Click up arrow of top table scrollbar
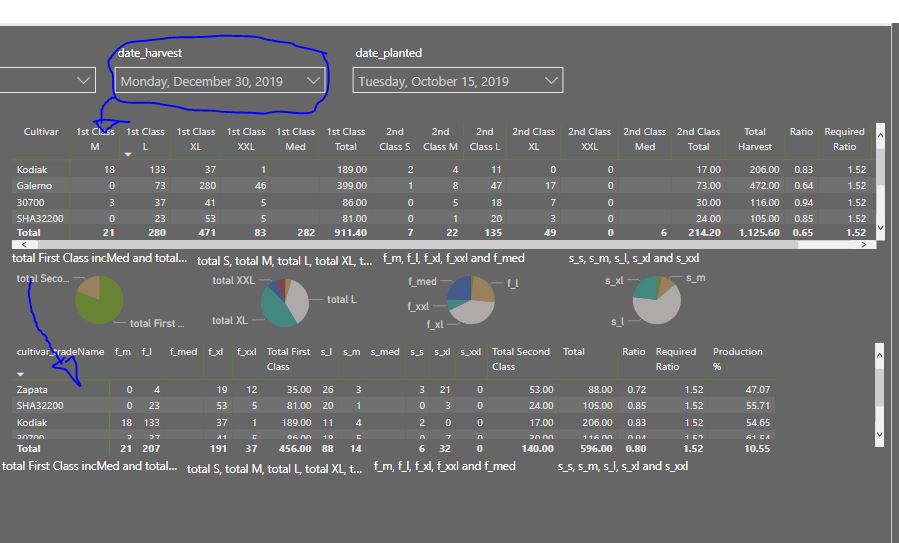Image resolution: width=899 pixels, height=543 pixels. click(x=880, y=135)
